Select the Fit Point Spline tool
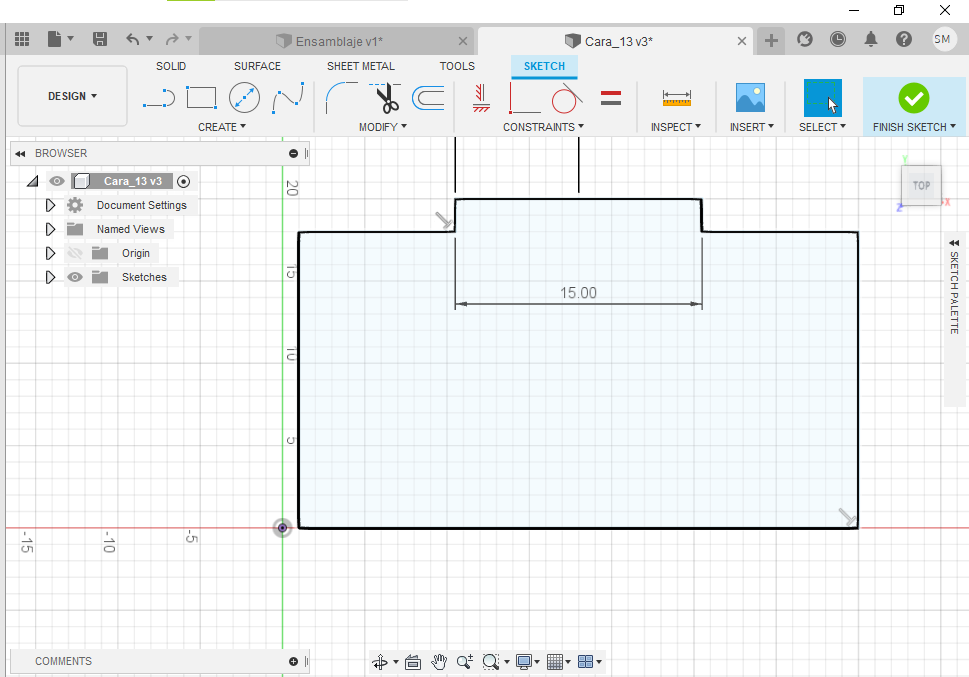 tap(288, 98)
